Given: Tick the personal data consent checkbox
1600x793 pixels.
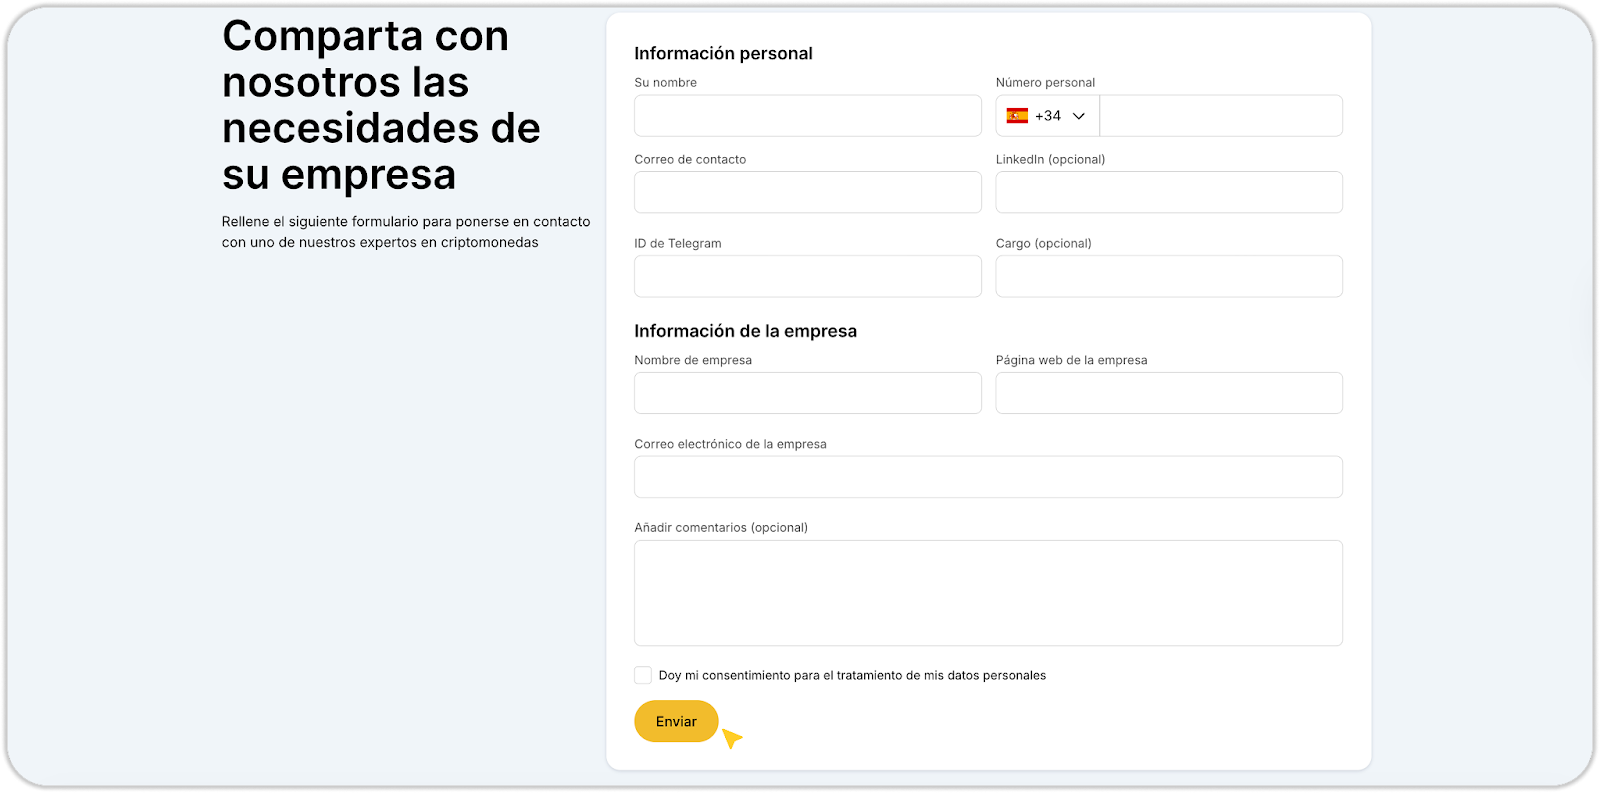Looking at the screenshot, I should coord(643,675).
